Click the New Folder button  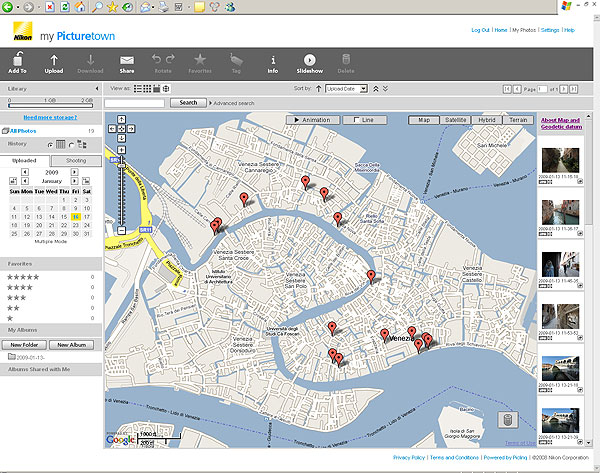point(24,345)
